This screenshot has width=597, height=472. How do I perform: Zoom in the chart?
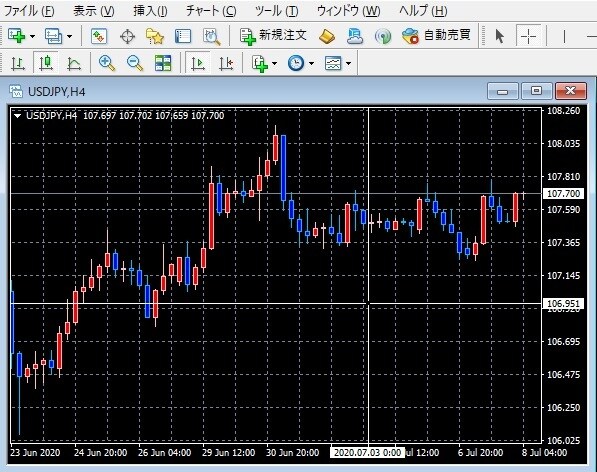[107, 63]
